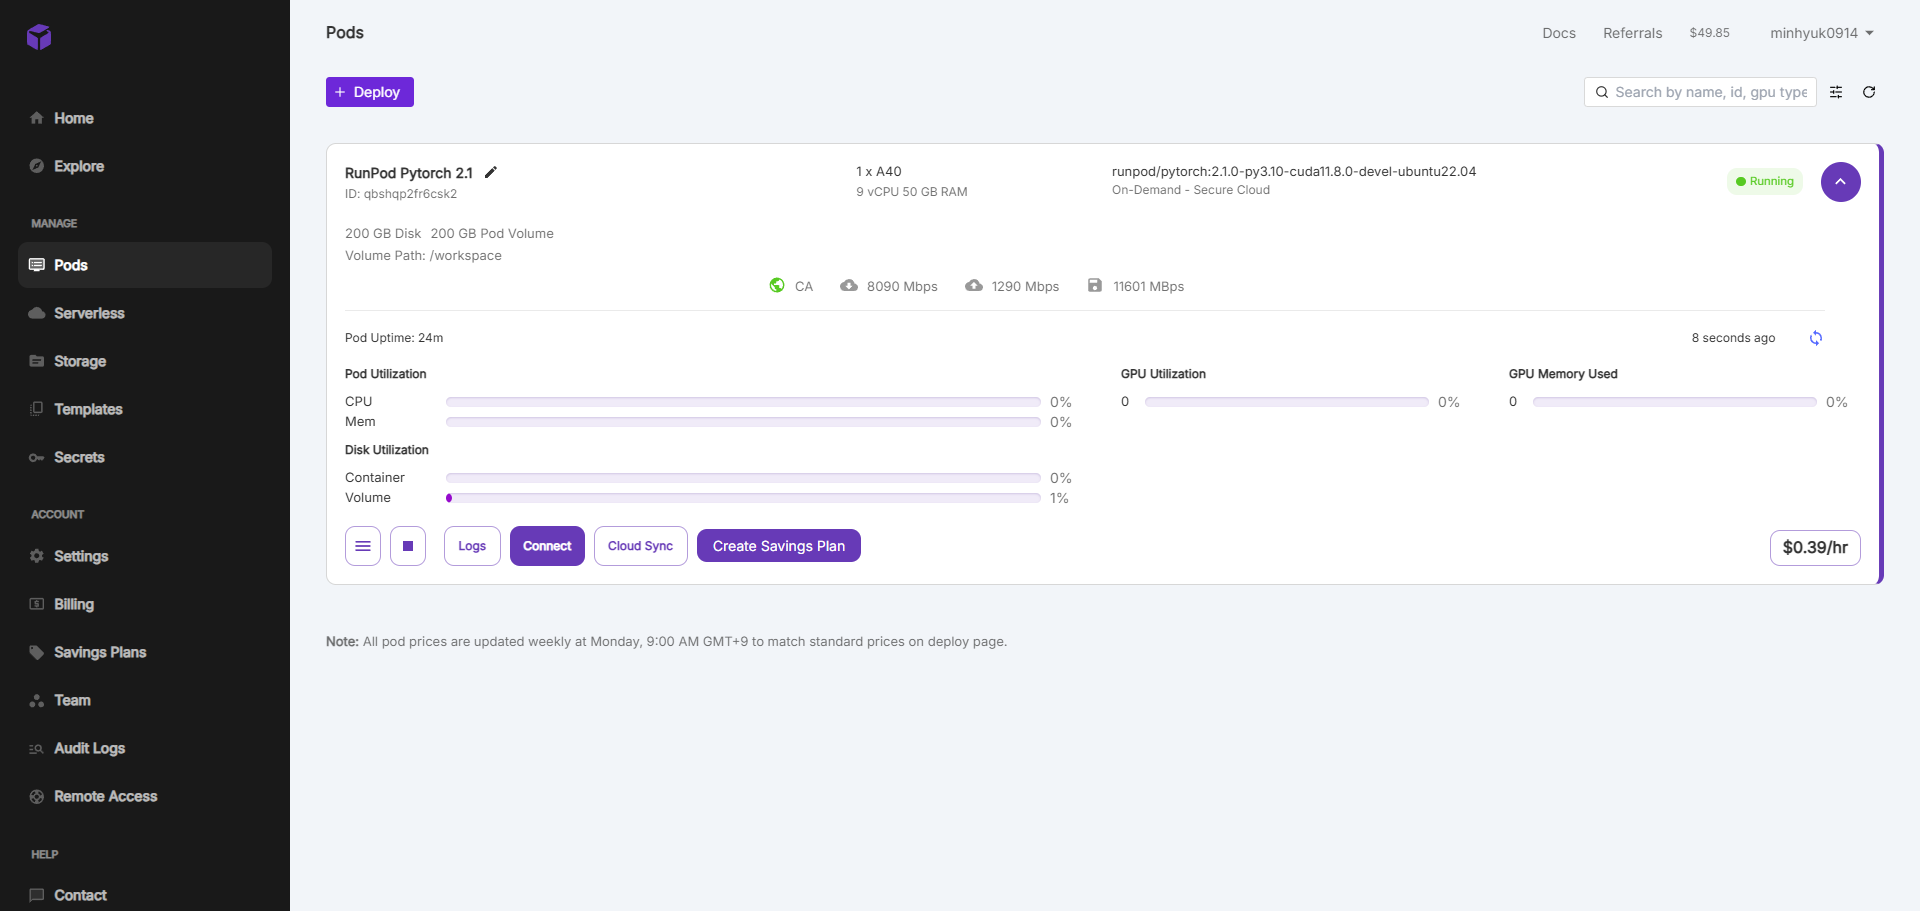Screen dimensions: 1920x911
Task: Focus the pod search field
Action: pyautogui.click(x=1700, y=92)
